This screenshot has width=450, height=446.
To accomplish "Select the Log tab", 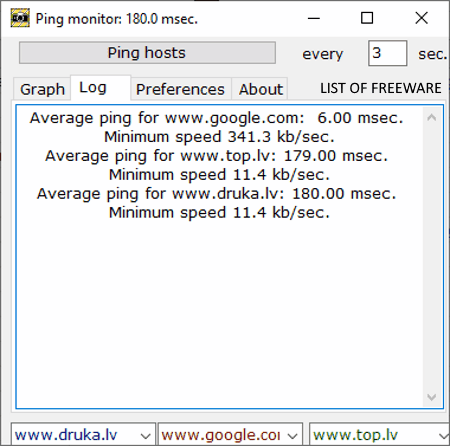I will (100, 88).
